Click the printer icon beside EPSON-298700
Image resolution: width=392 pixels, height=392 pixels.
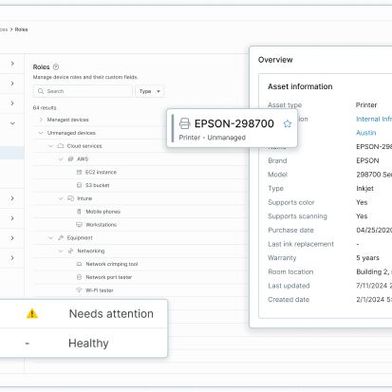coord(184,123)
